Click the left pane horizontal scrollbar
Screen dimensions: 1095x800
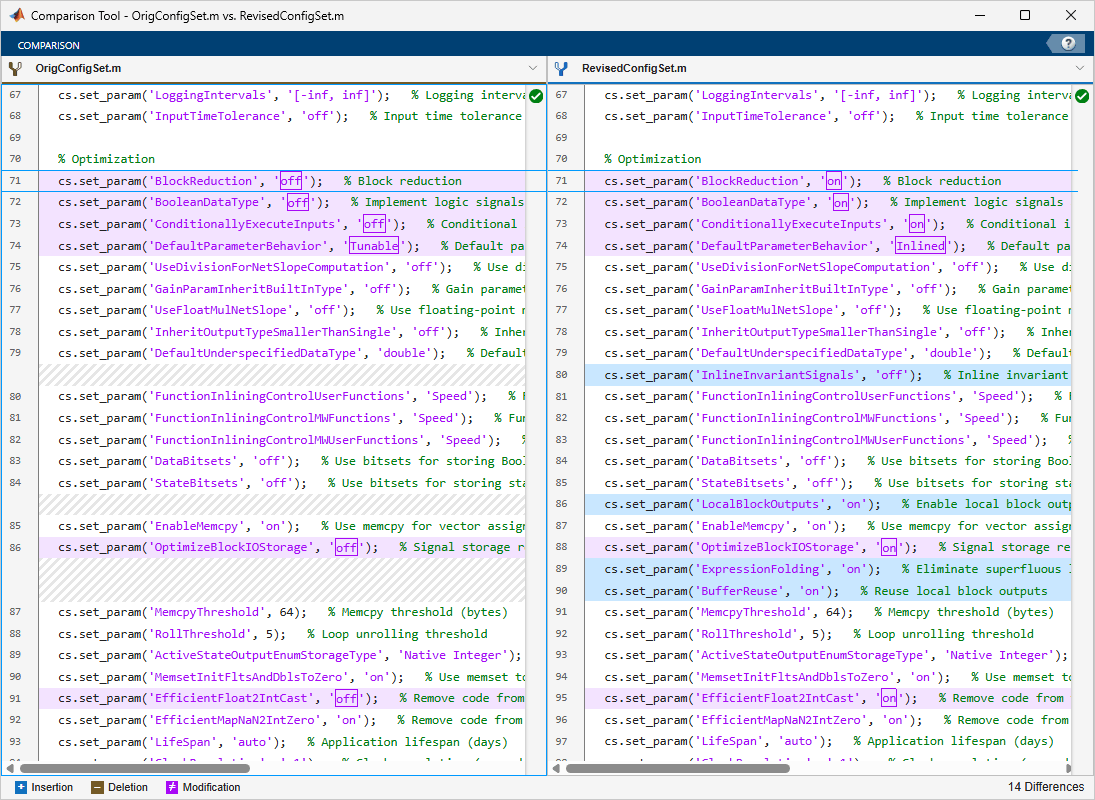pos(133,769)
